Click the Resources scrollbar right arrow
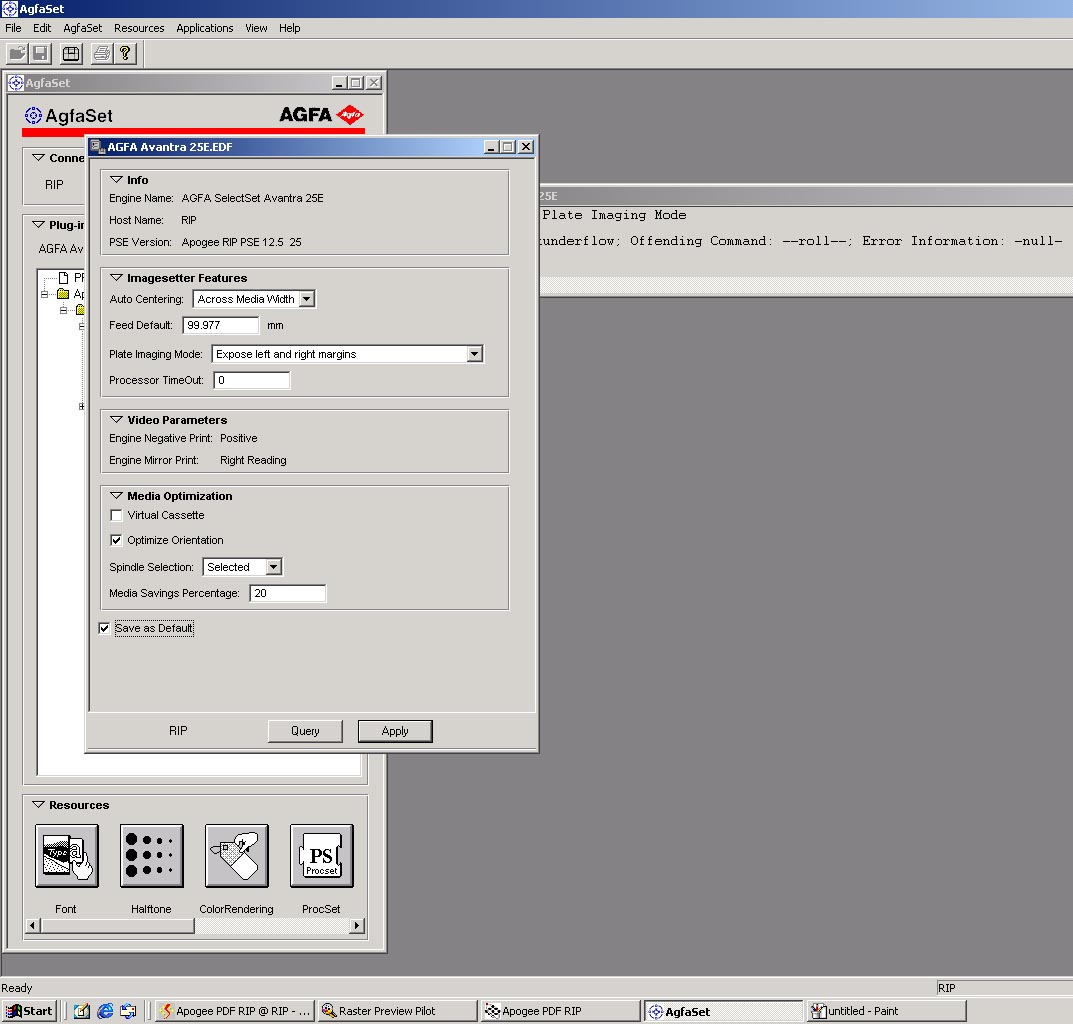 [357, 925]
